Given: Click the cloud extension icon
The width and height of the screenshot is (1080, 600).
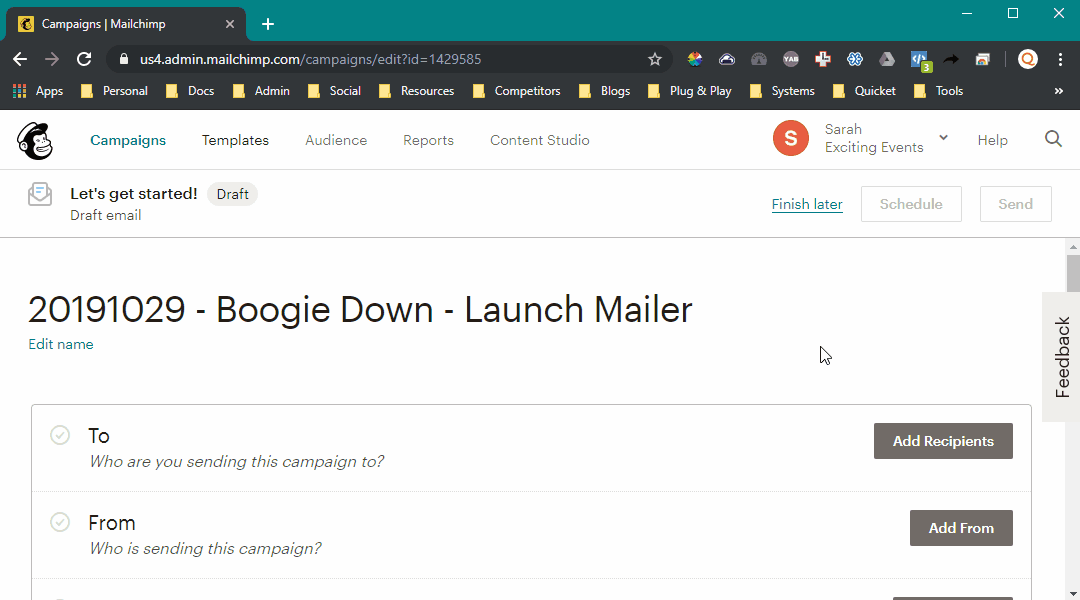Looking at the screenshot, I should tap(727, 59).
